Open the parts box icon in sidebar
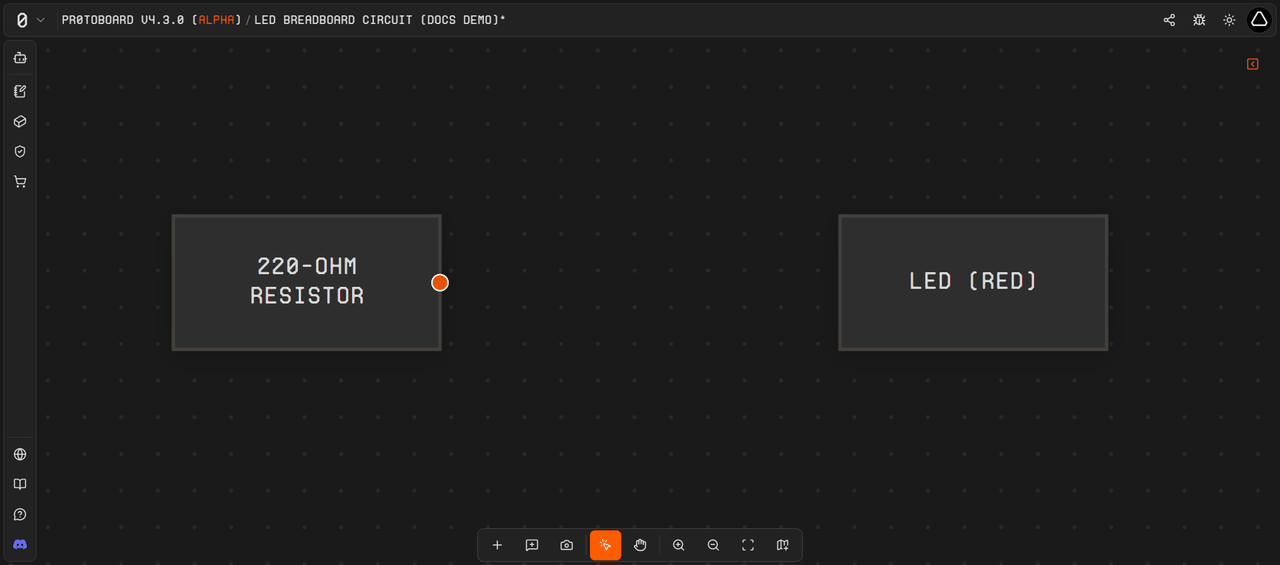1280x565 pixels. click(x=20, y=121)
